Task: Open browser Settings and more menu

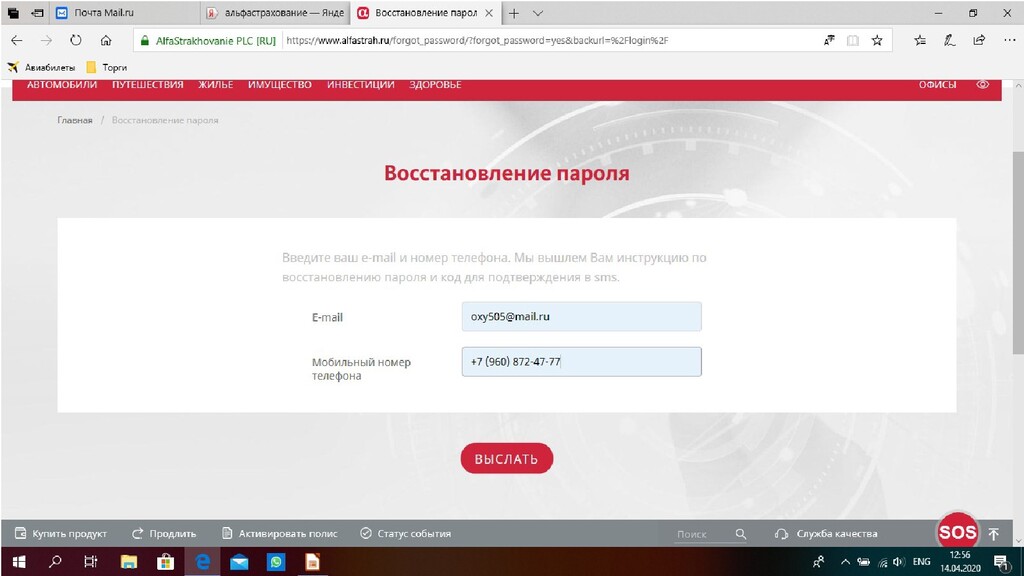Action: tap(1010, 40)
